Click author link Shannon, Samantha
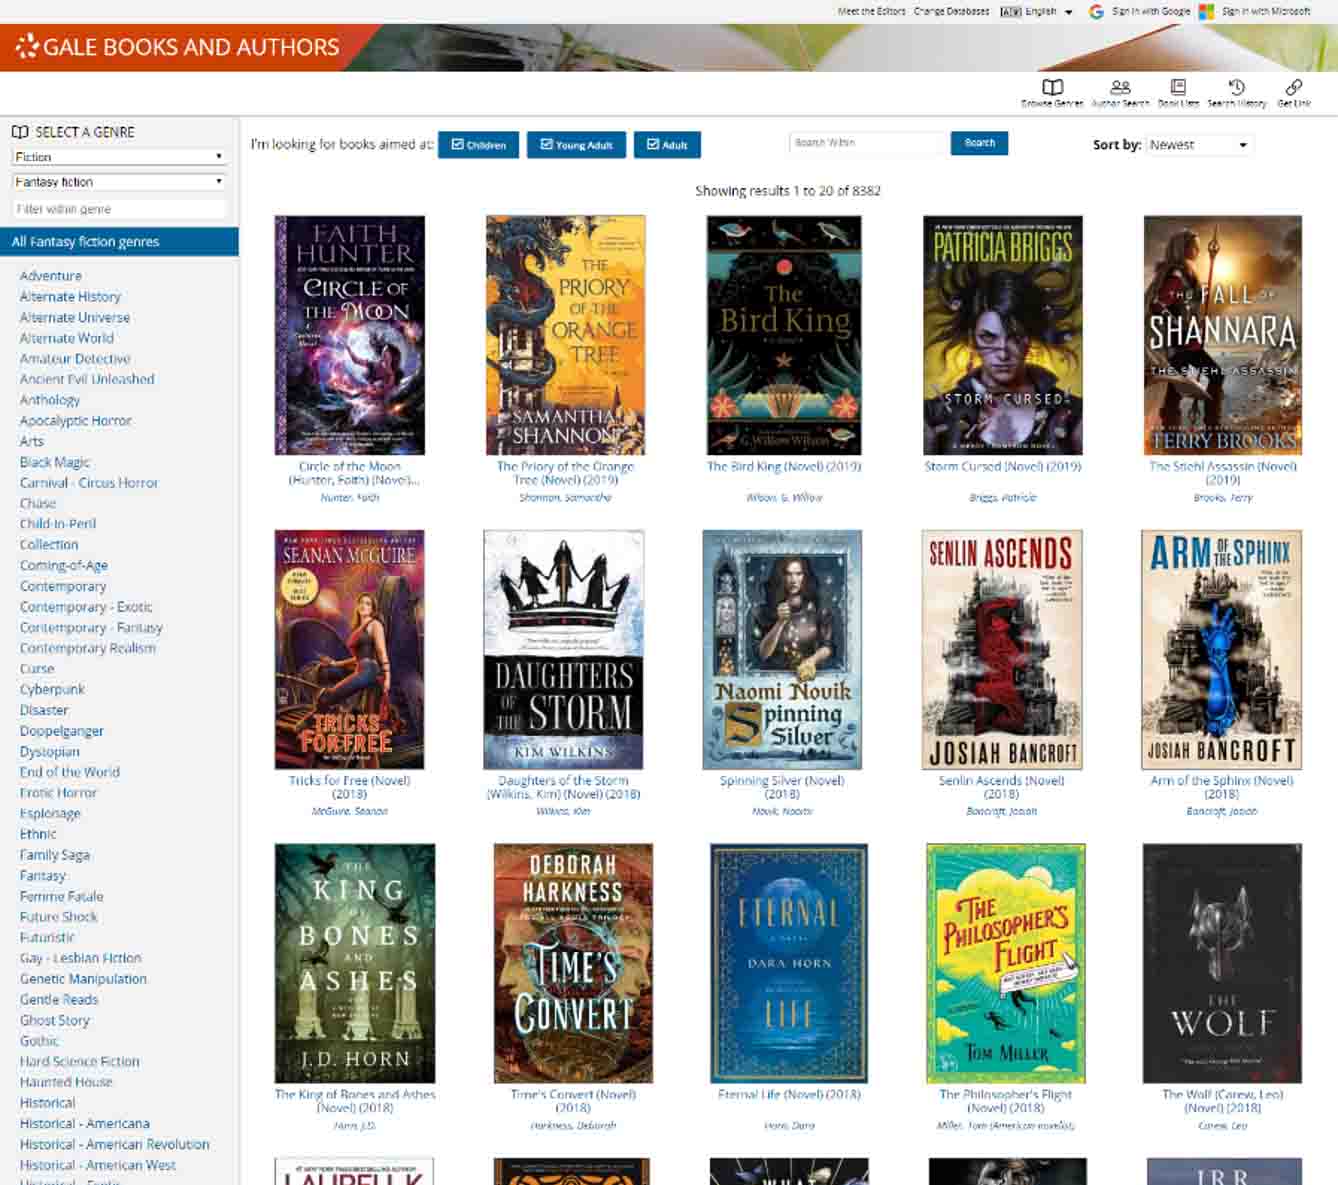This screenshot has width=1338, height=1185. (565, 497)
